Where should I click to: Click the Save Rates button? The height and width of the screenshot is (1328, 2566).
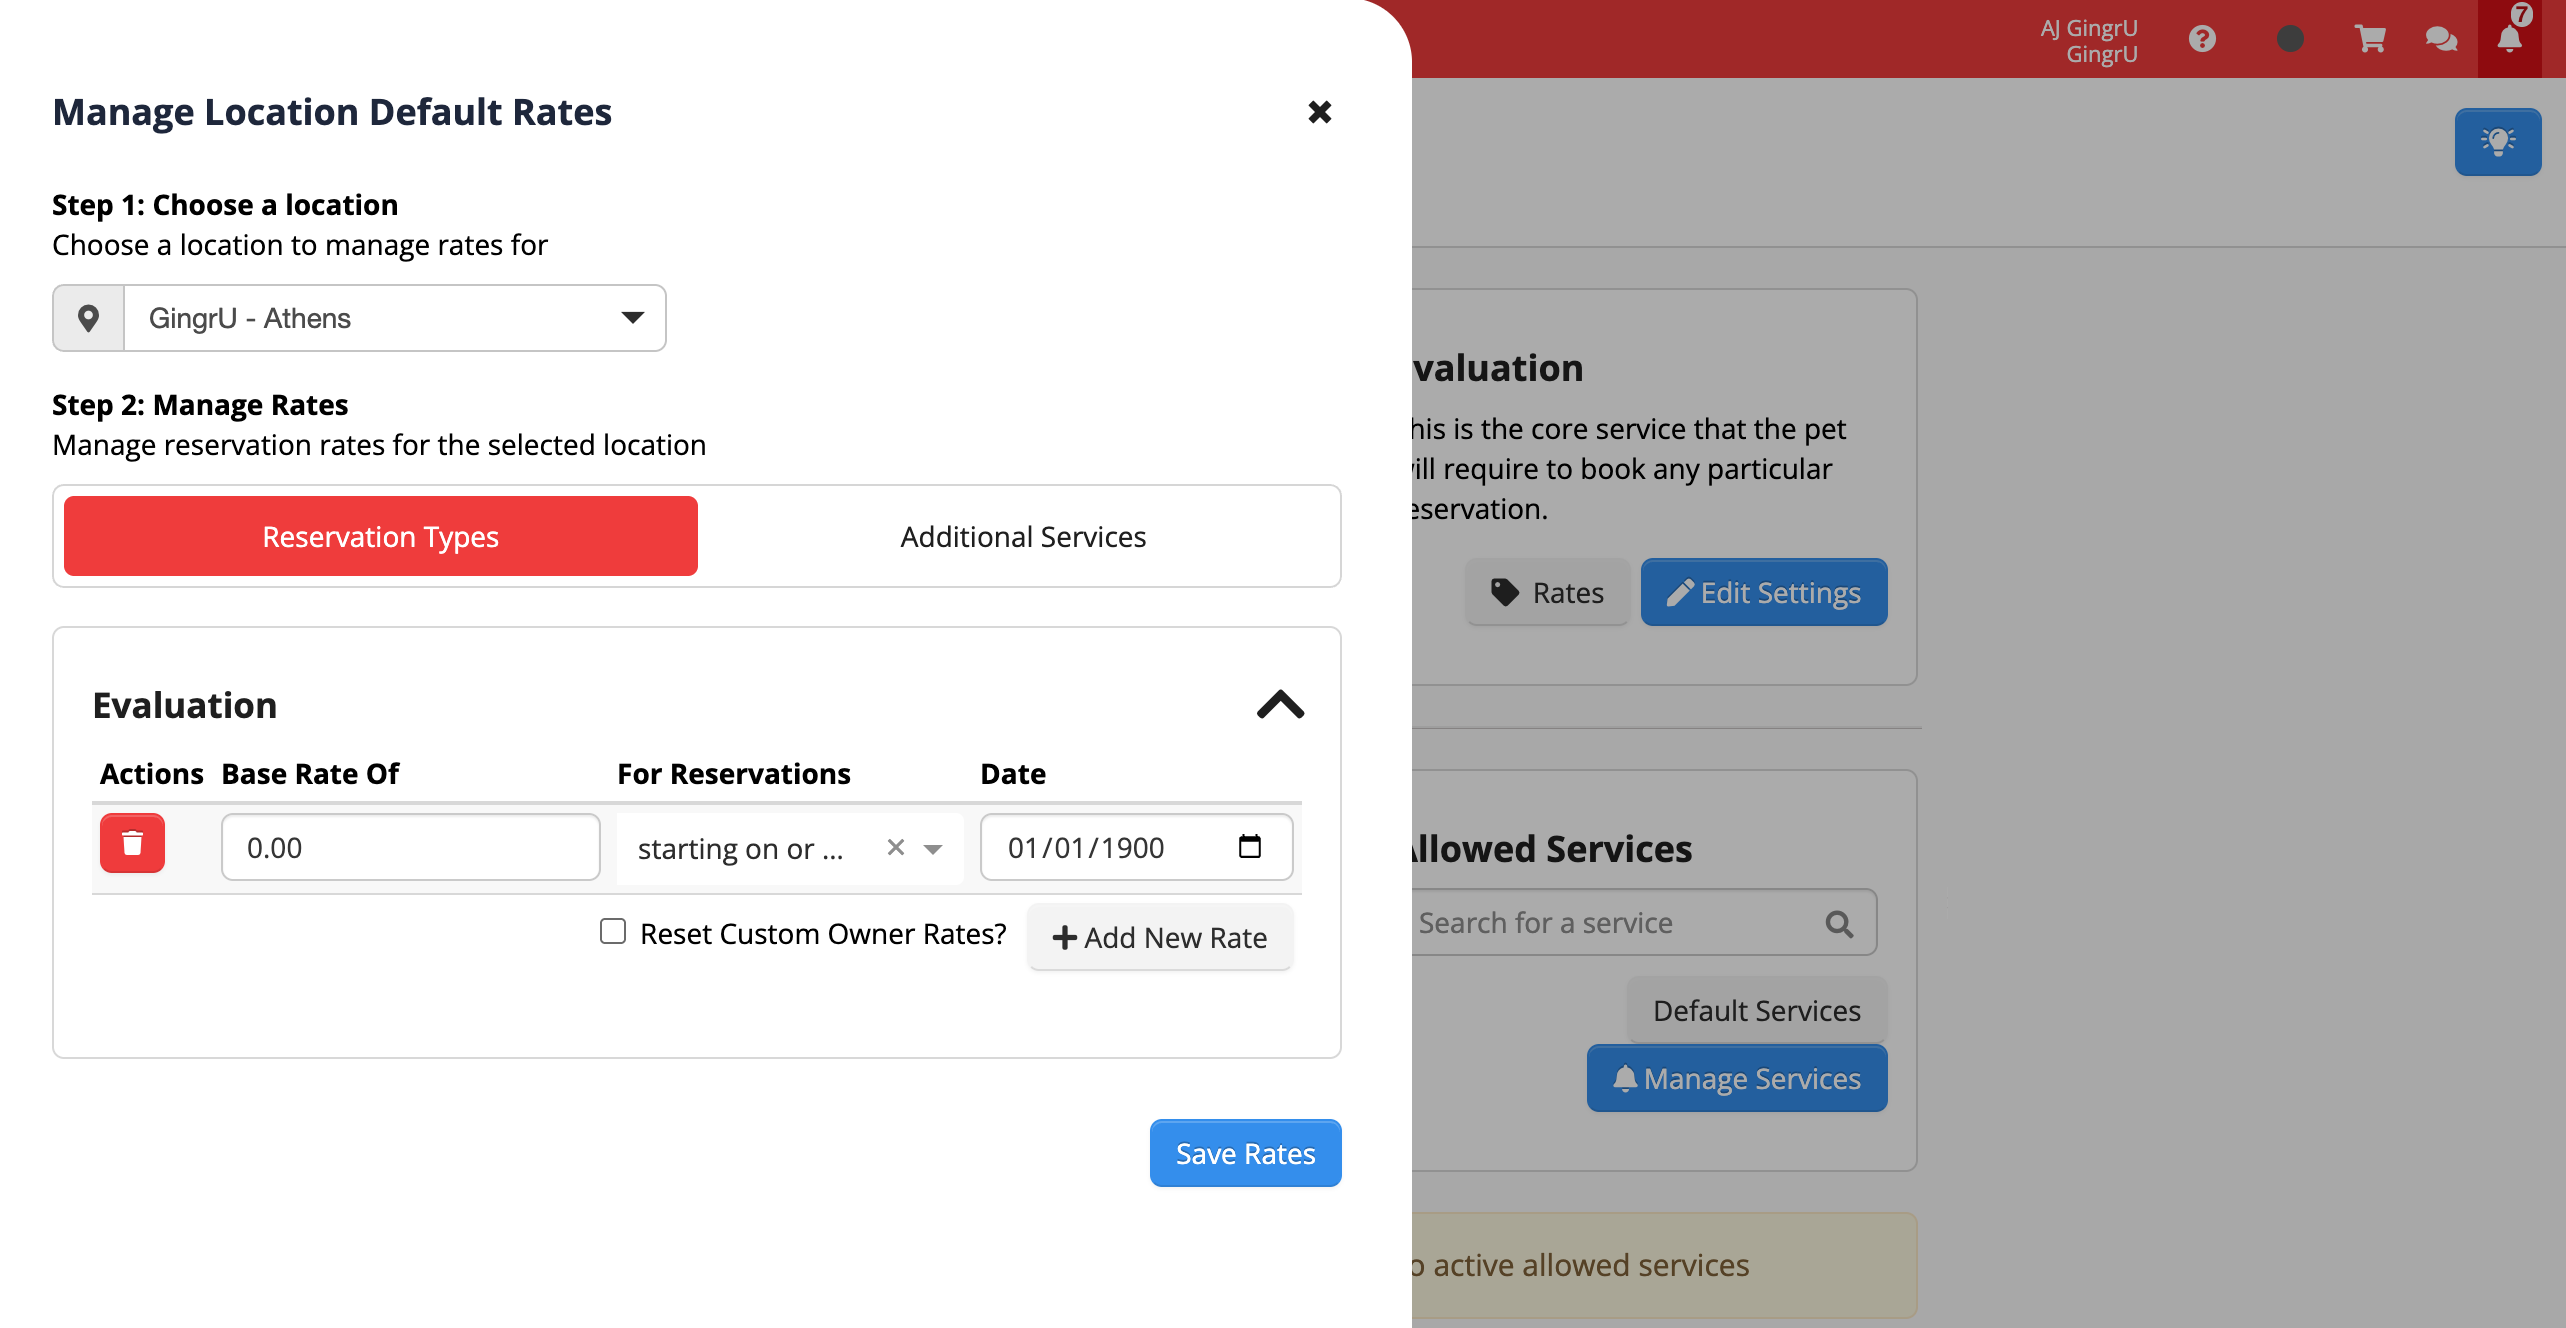point(1245,1153)
